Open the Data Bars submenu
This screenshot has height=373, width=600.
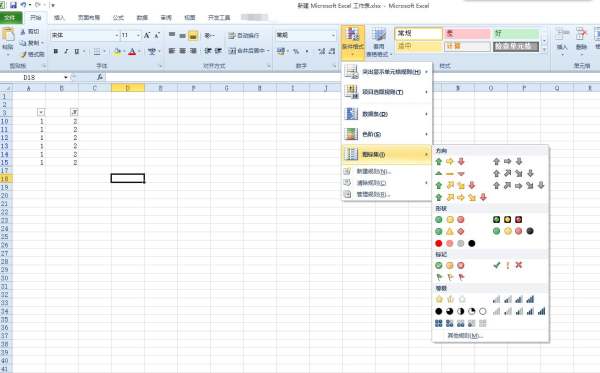pyautogui.click(x=386, y=114)
